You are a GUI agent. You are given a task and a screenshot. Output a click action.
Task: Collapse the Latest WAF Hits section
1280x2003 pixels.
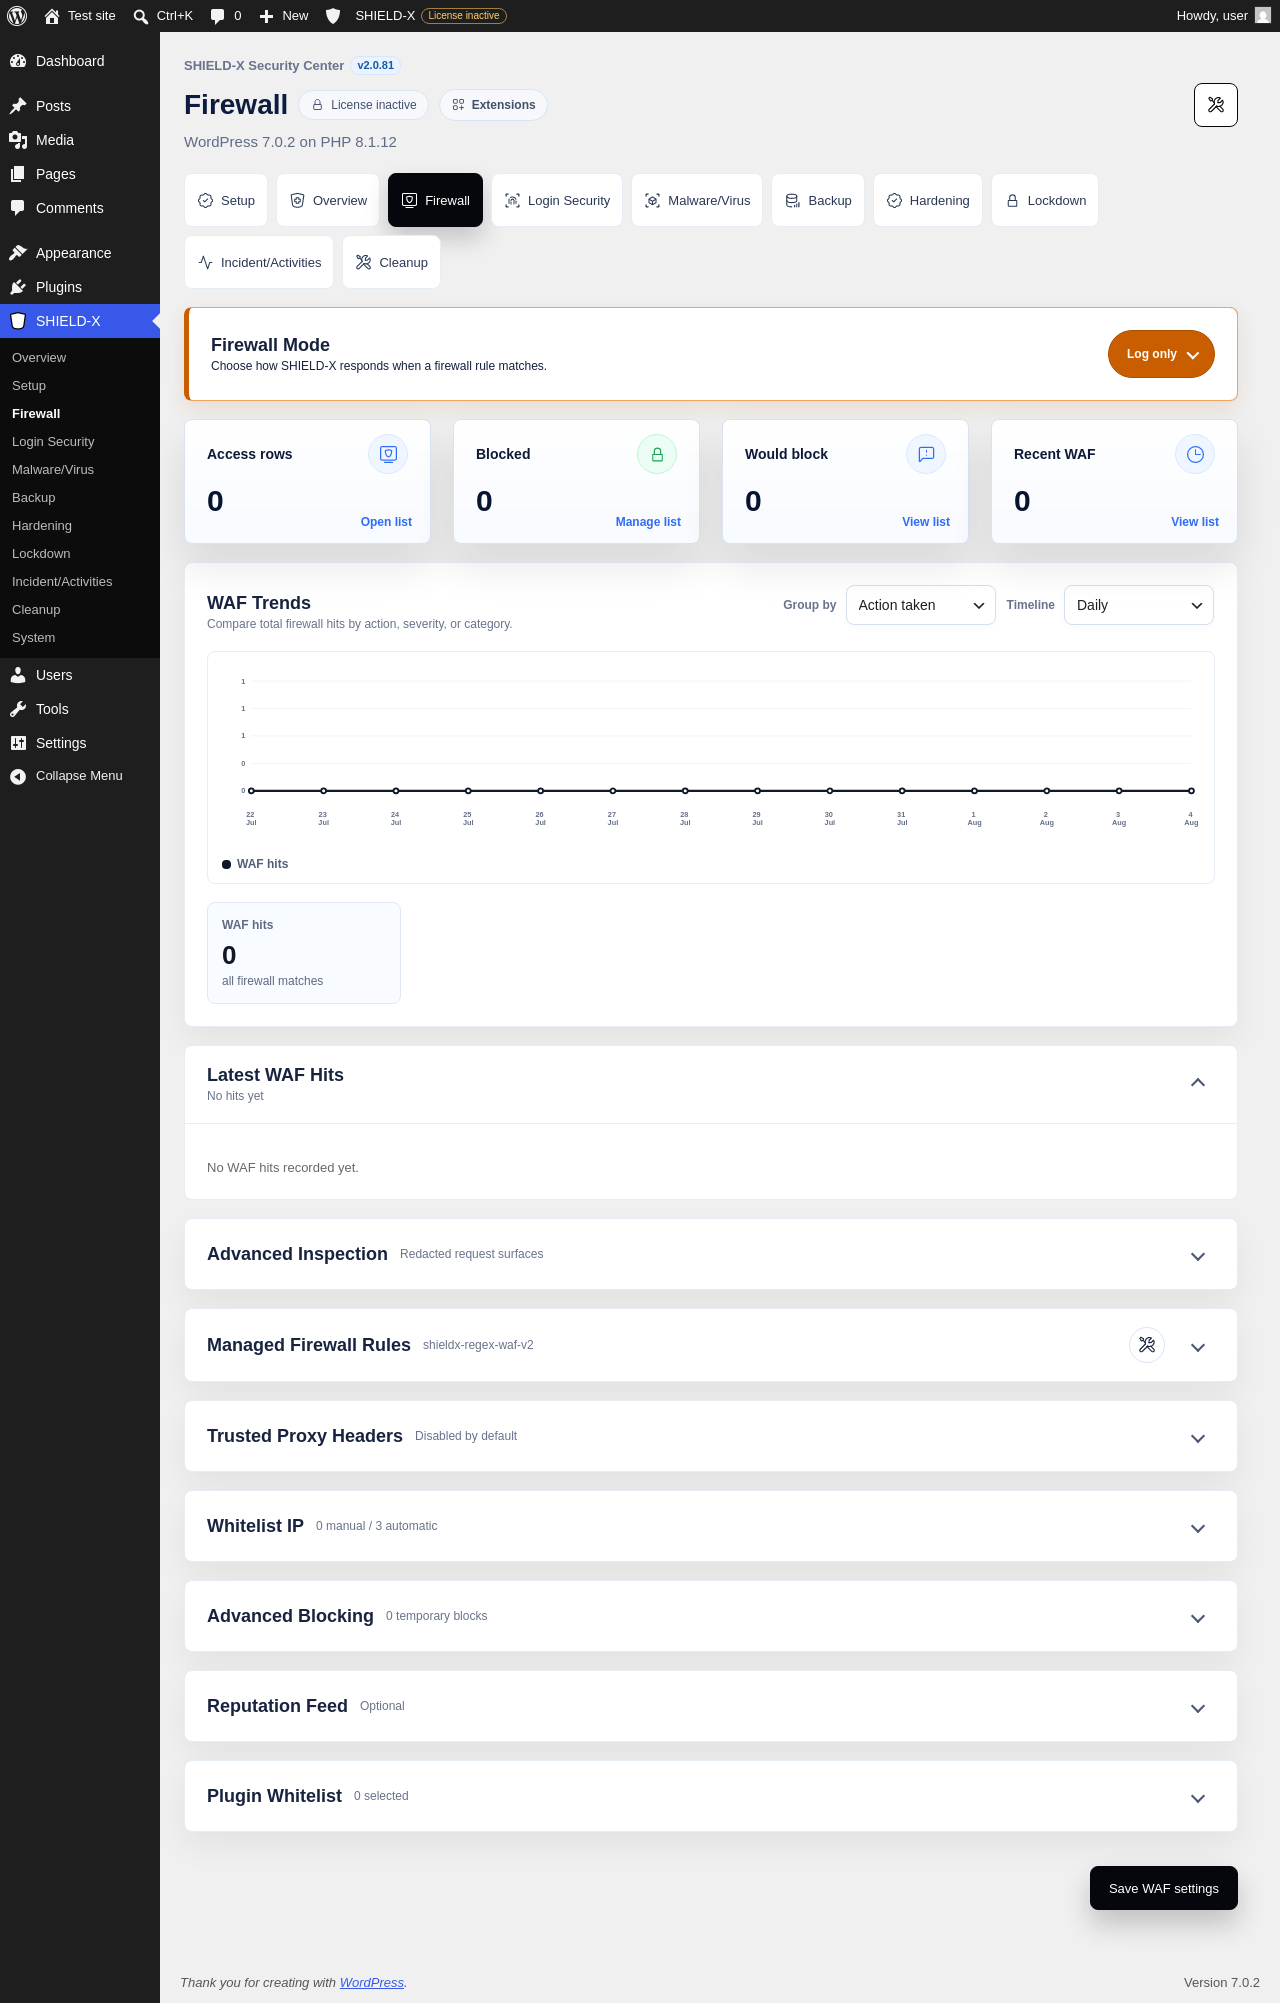[x=1197, y=1083]
